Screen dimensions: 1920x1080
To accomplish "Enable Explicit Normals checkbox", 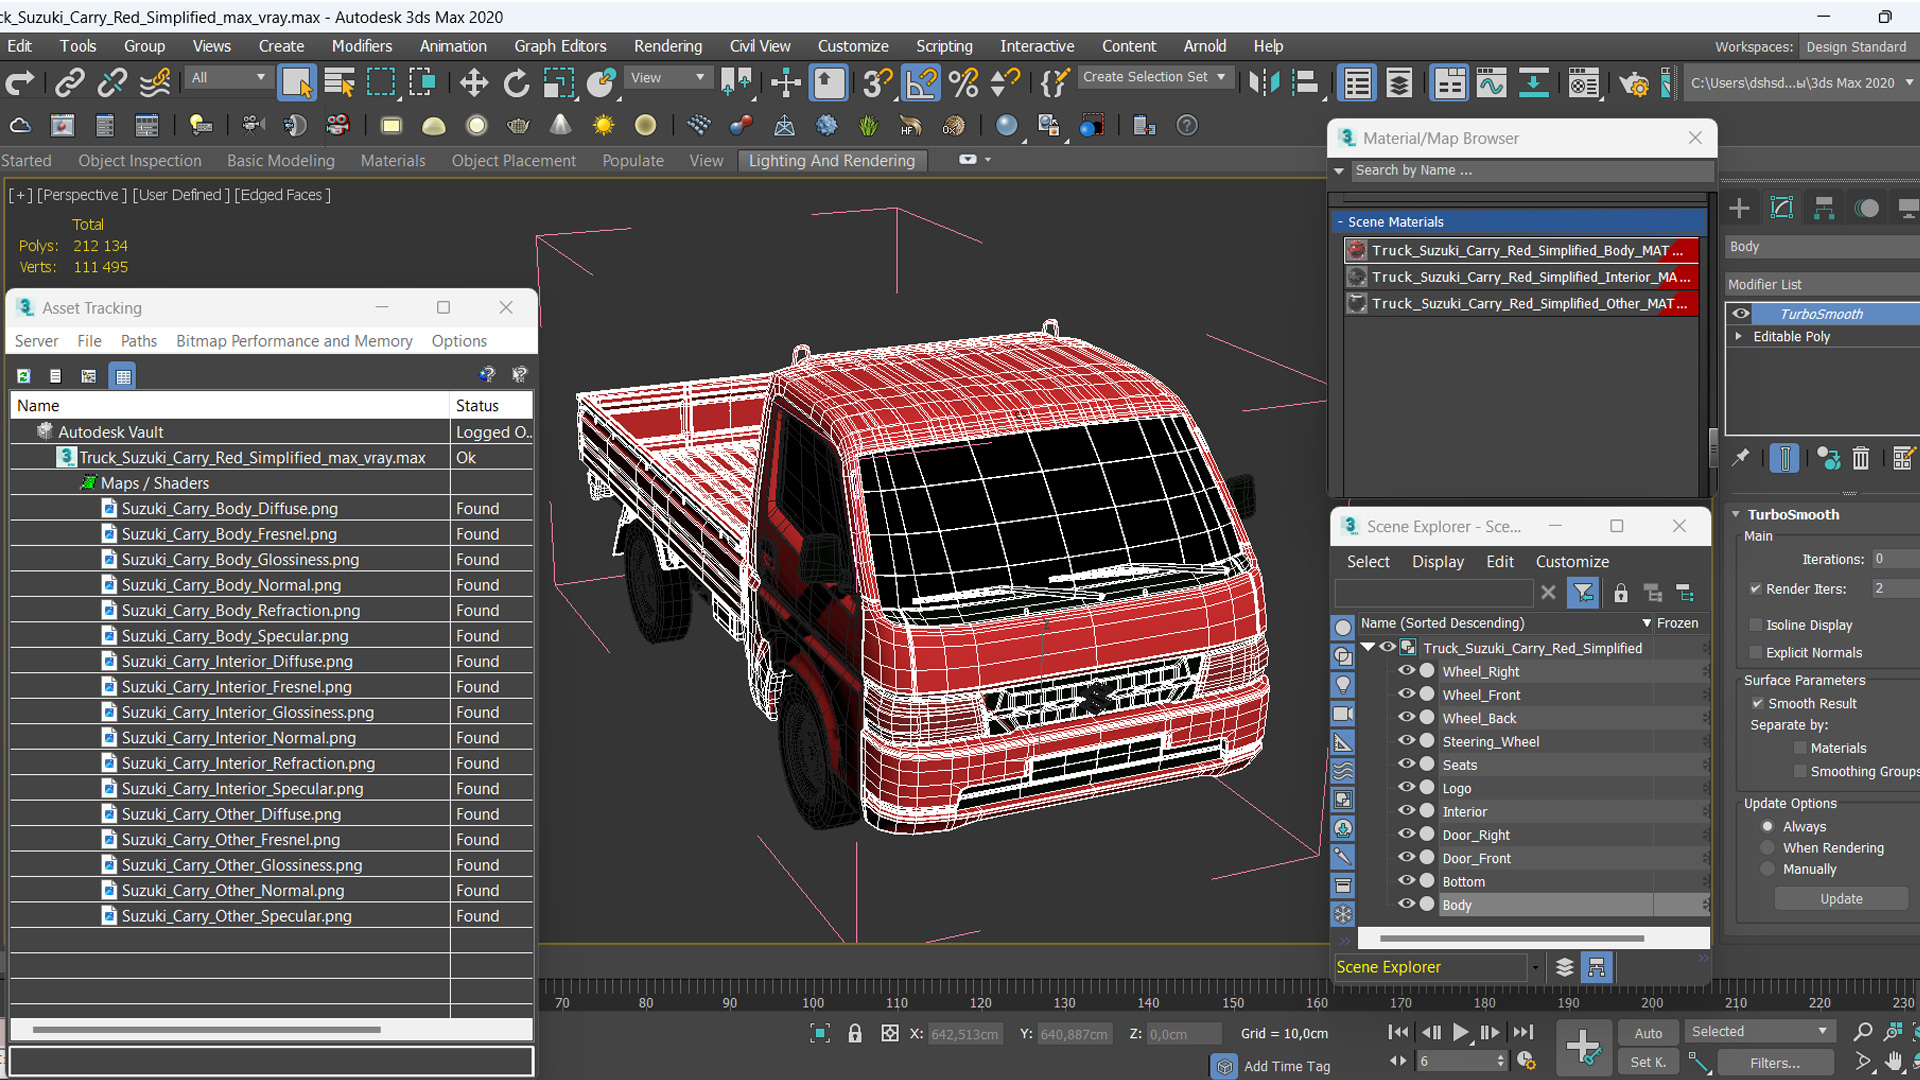I will tap(1755, 653).
